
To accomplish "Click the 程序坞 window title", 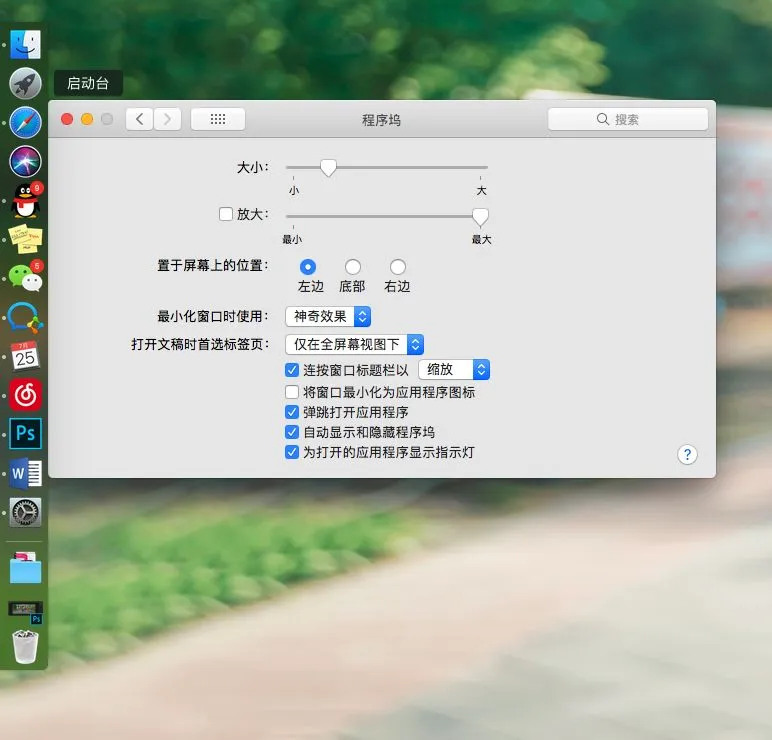I will 382,120.
